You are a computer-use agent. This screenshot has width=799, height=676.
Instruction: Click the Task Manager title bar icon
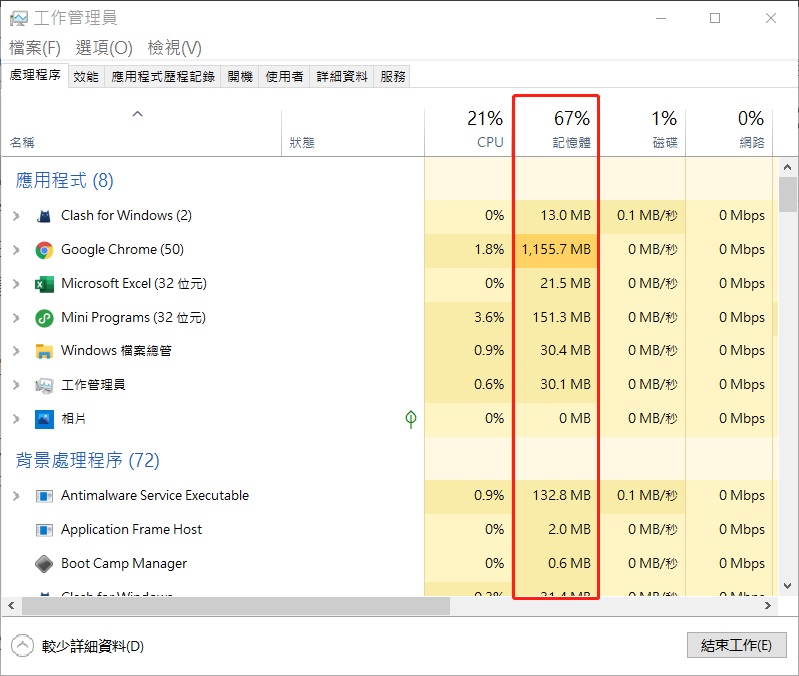point(19,18)
